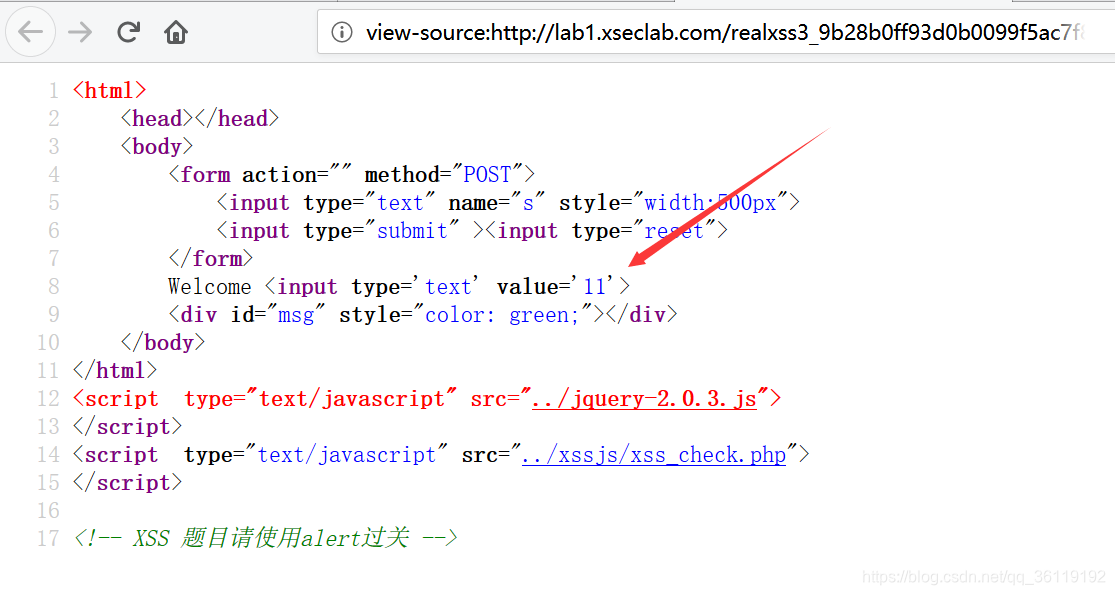Go back to the previous page

click(31, 32)
